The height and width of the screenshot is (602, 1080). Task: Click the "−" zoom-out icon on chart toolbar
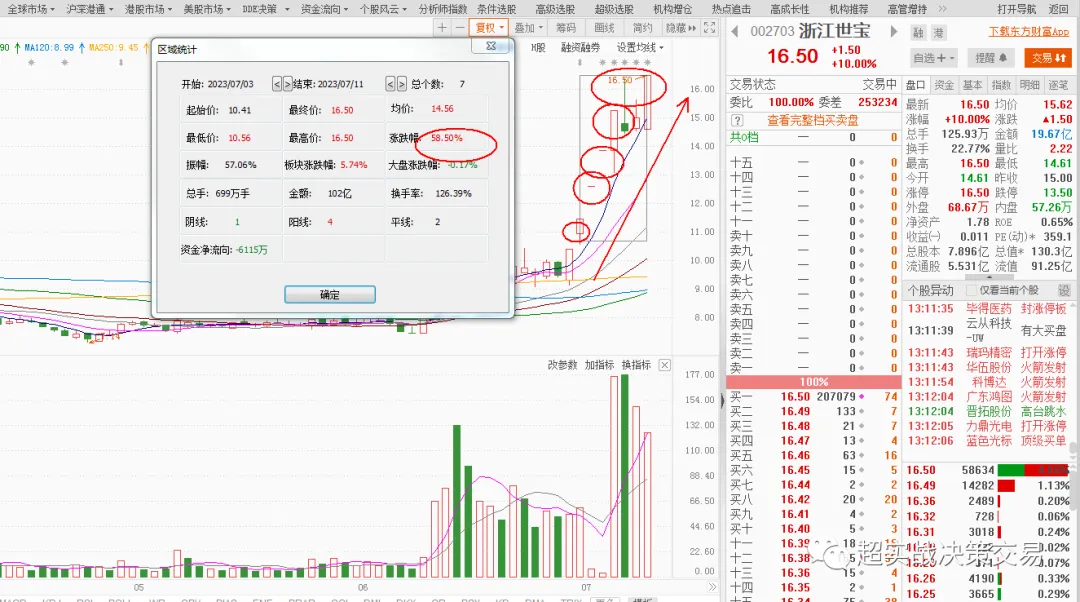(462, 28)
